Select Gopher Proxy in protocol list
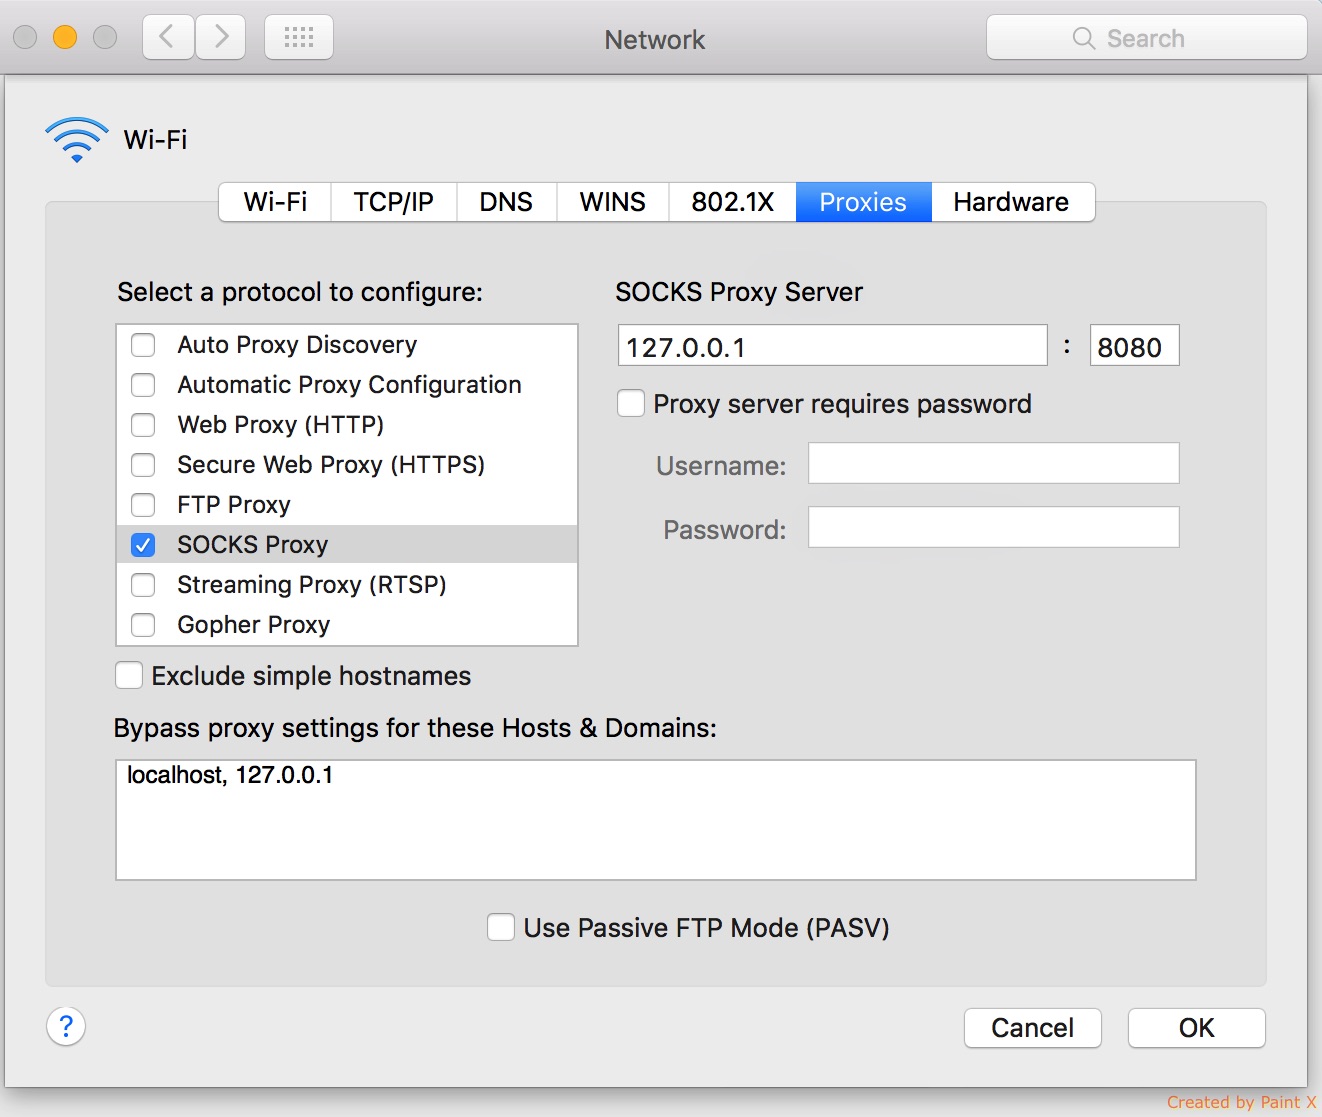 (x=347, y=625)
